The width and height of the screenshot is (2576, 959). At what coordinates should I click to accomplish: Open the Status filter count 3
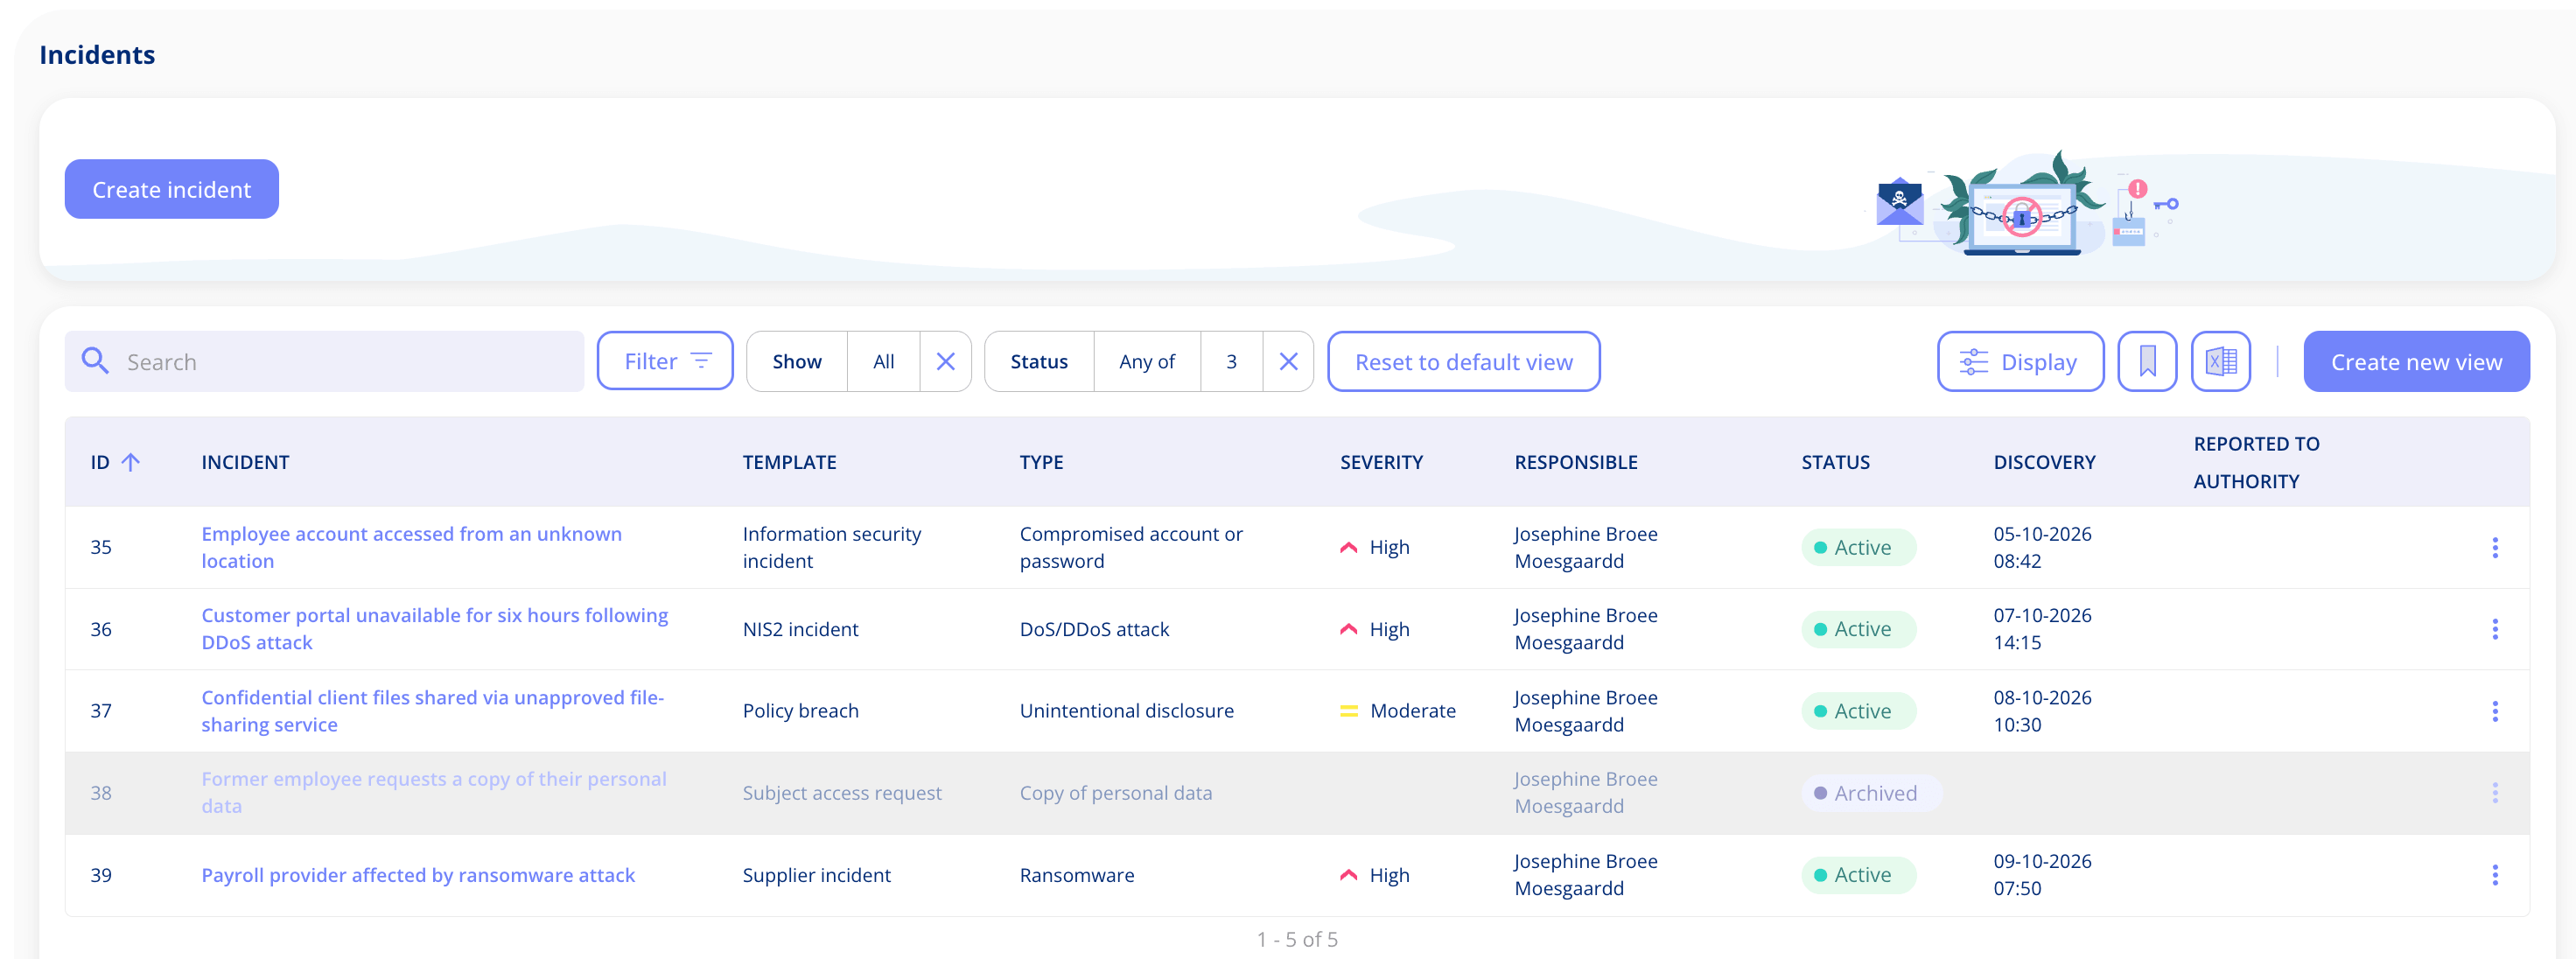pyautogui.click(x=1231, y=361)
